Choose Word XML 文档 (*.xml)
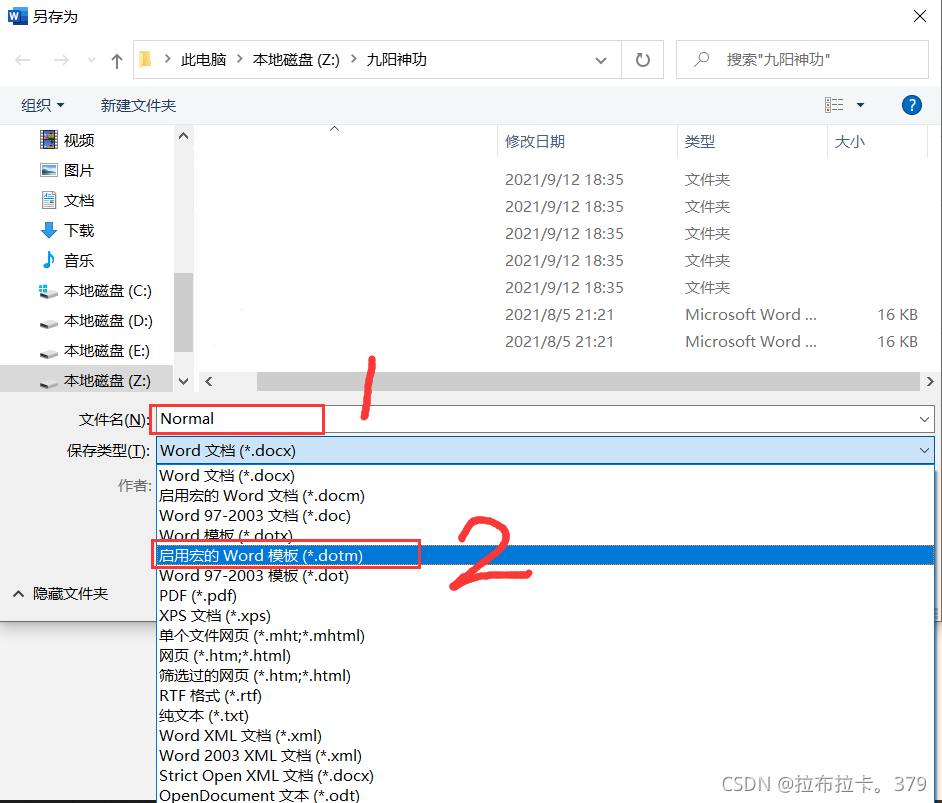Screen dimensions: 942x803 click(x=545, y=735)
